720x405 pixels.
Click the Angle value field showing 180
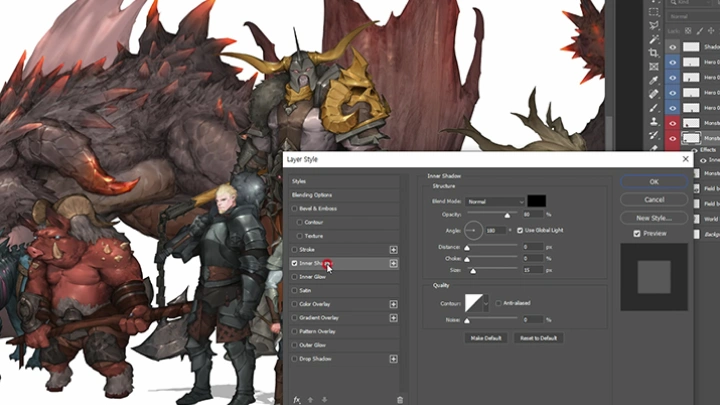pos(495,231)
